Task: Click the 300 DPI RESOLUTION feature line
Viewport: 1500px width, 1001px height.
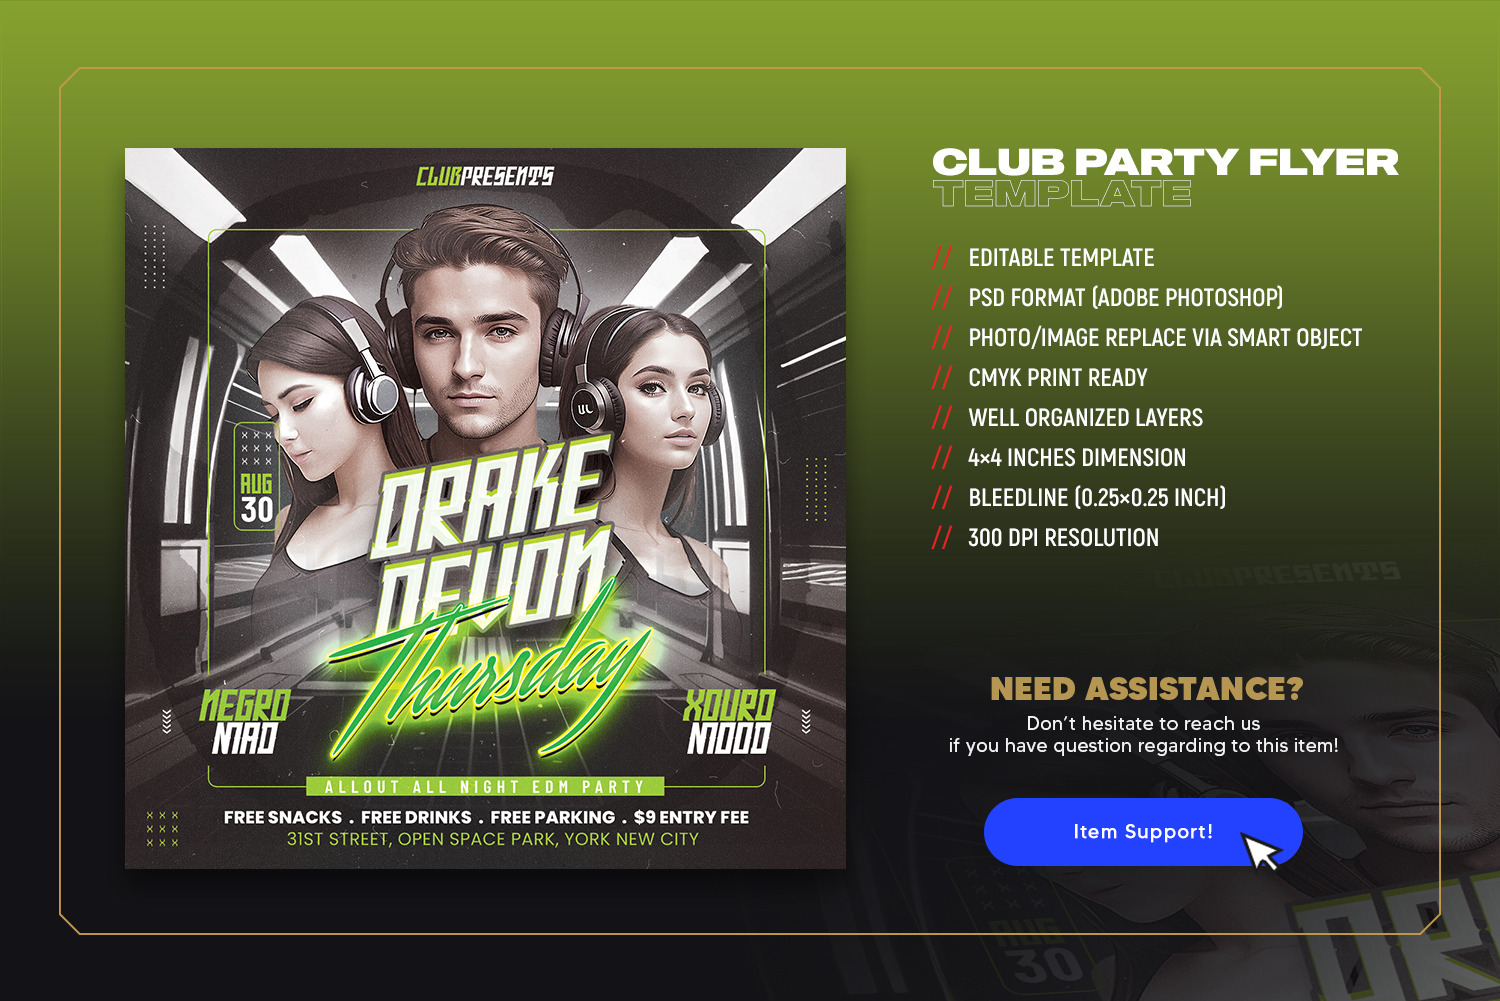Action: coord(1063,538)
